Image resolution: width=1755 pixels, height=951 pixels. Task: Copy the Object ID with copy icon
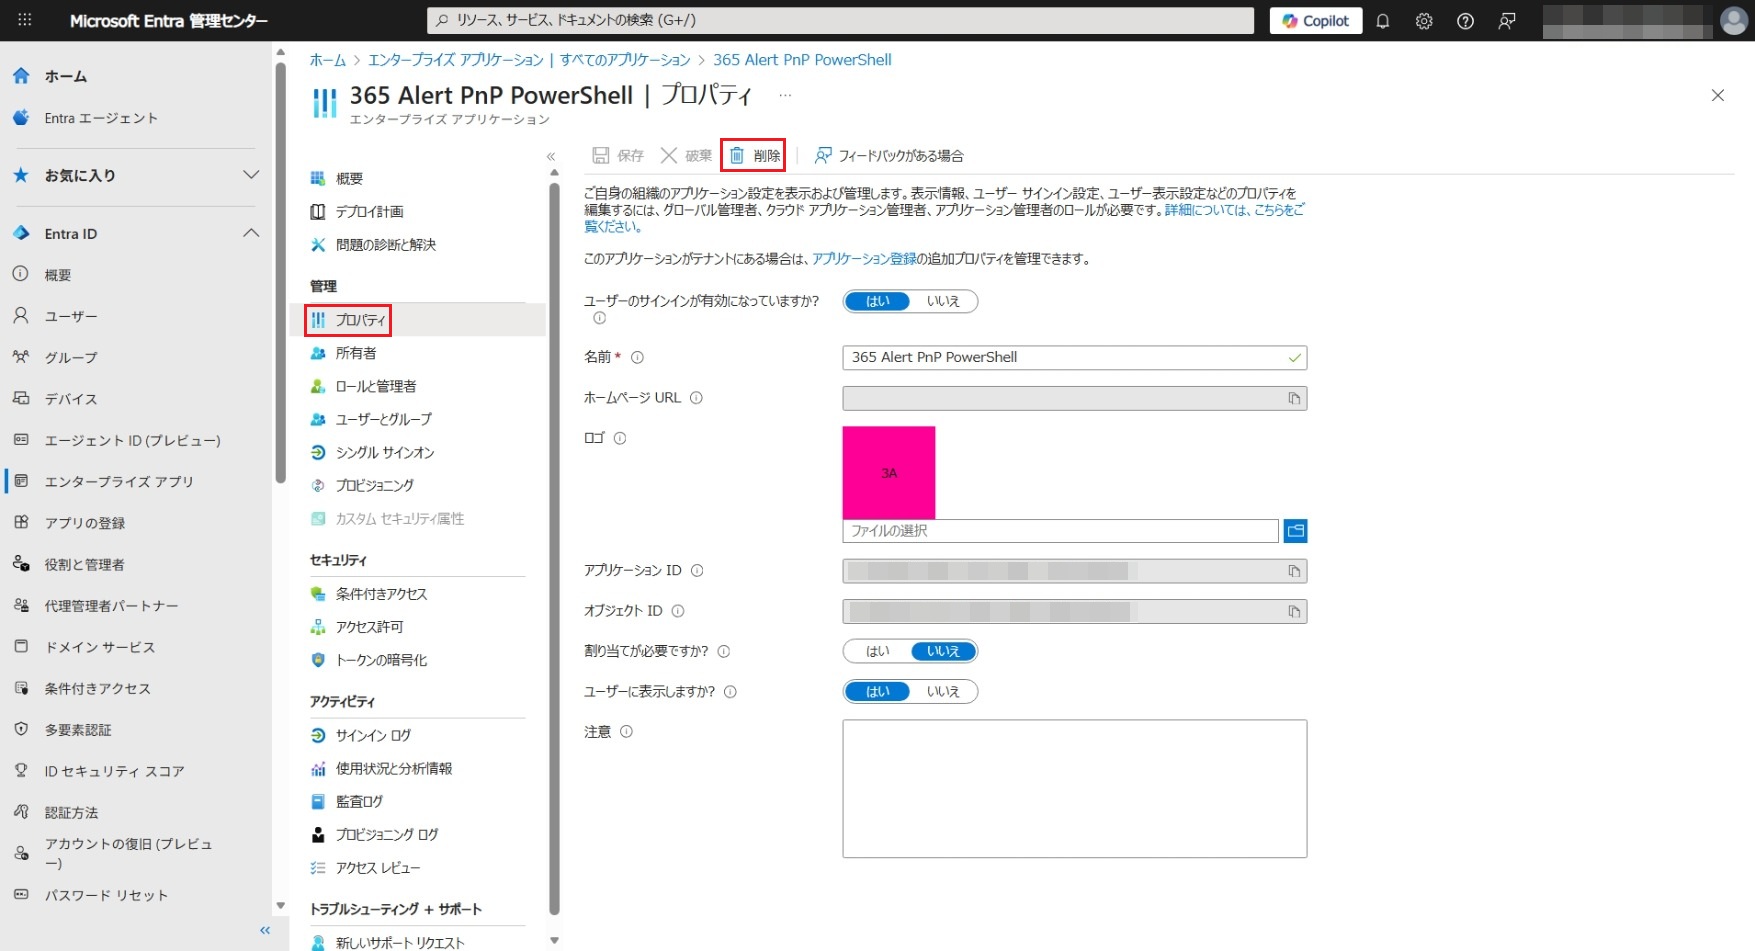point(1294,611)
